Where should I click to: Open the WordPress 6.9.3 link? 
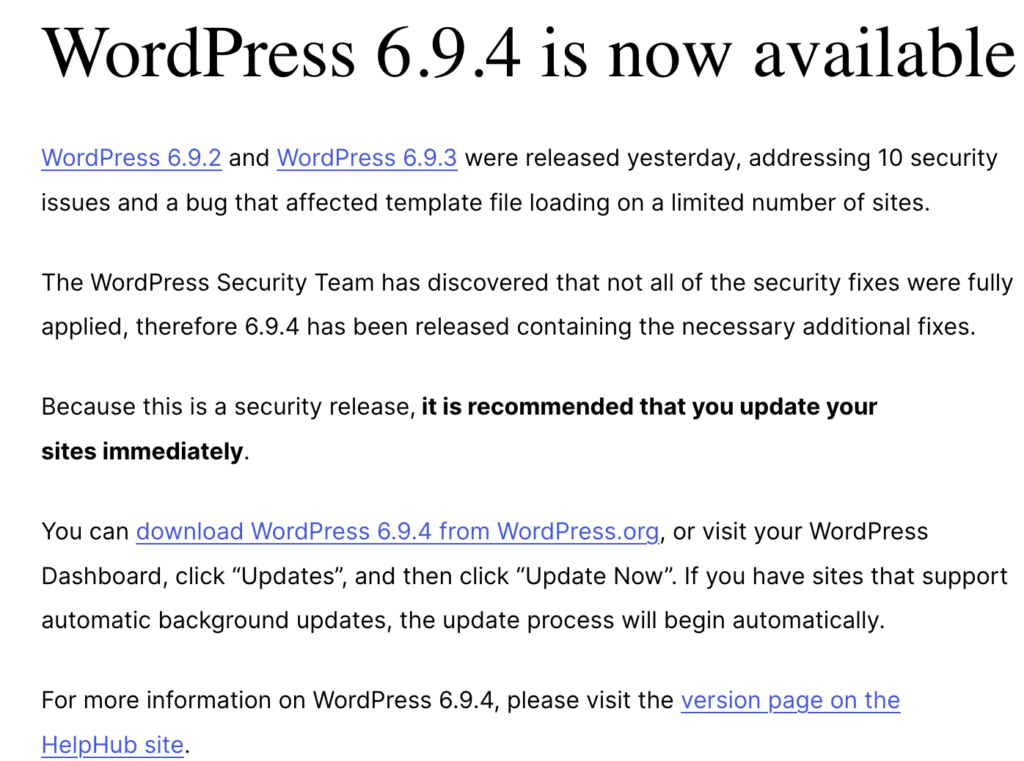coord(366,158)
